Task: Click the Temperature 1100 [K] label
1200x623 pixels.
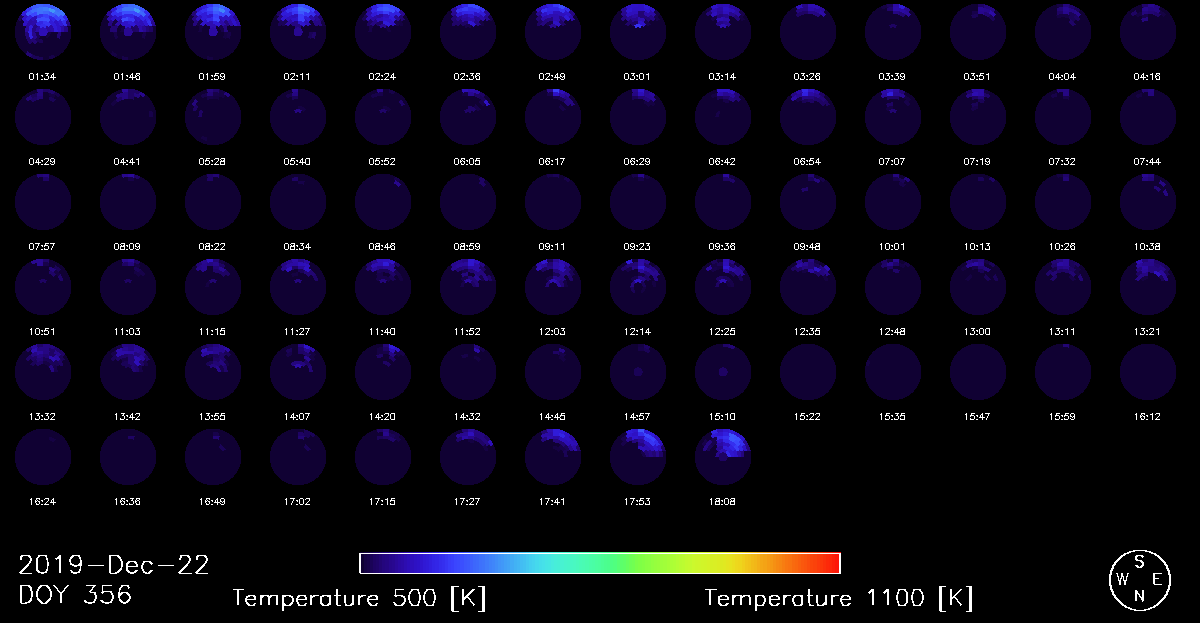Action: click(838, 598)
